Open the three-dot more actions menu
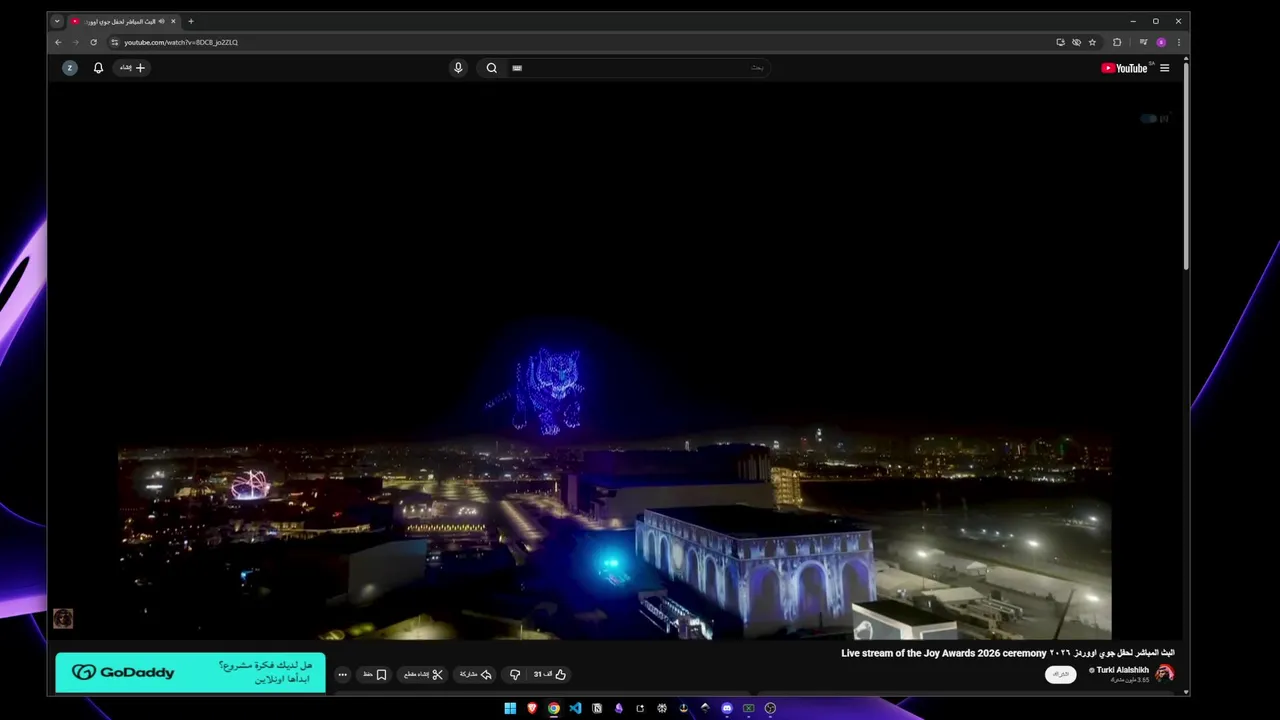This screenshot has width=1280, height=720. coord(342,674)
